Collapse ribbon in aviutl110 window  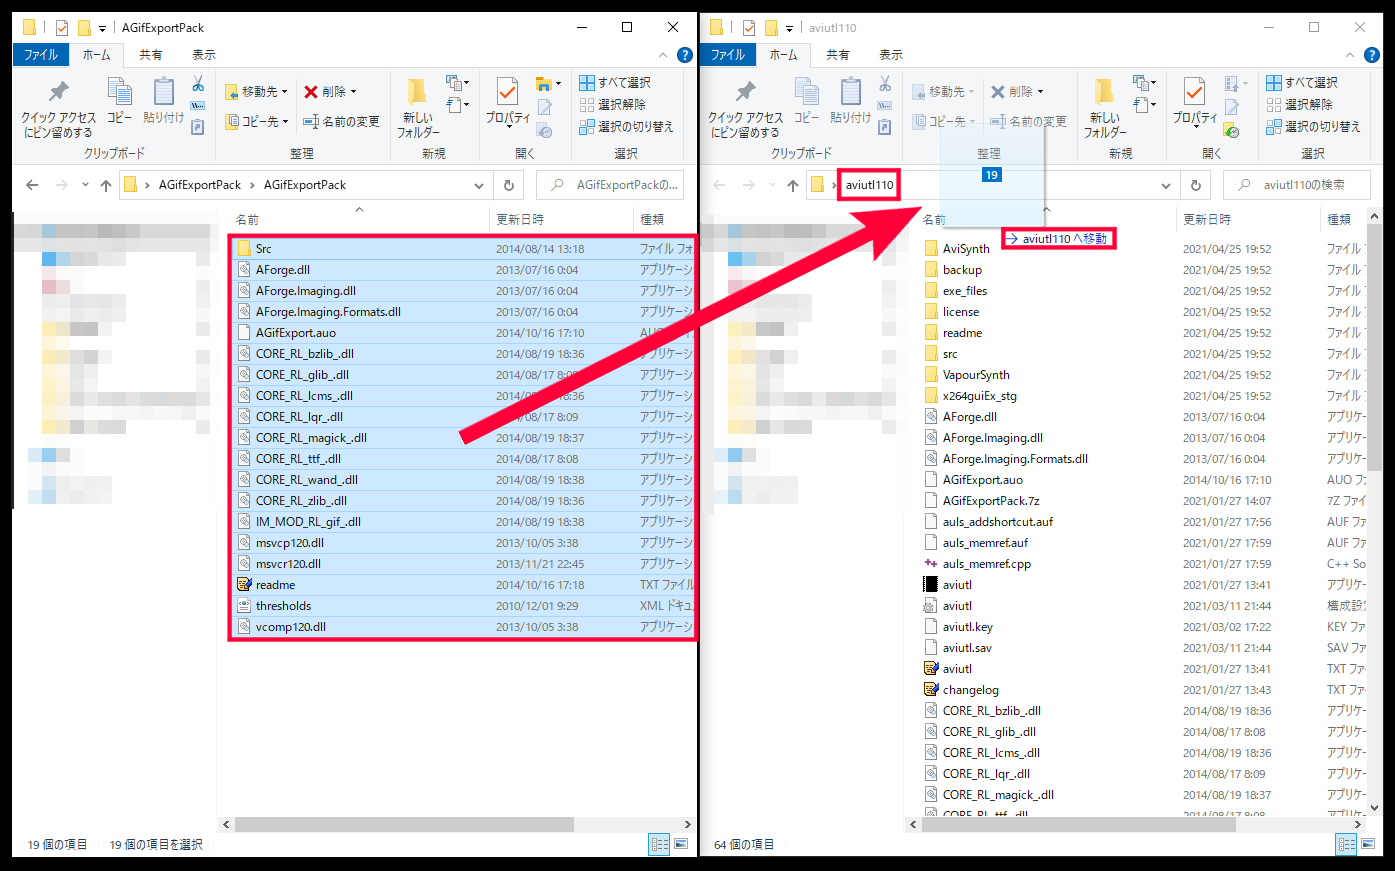coord(1350,55)
